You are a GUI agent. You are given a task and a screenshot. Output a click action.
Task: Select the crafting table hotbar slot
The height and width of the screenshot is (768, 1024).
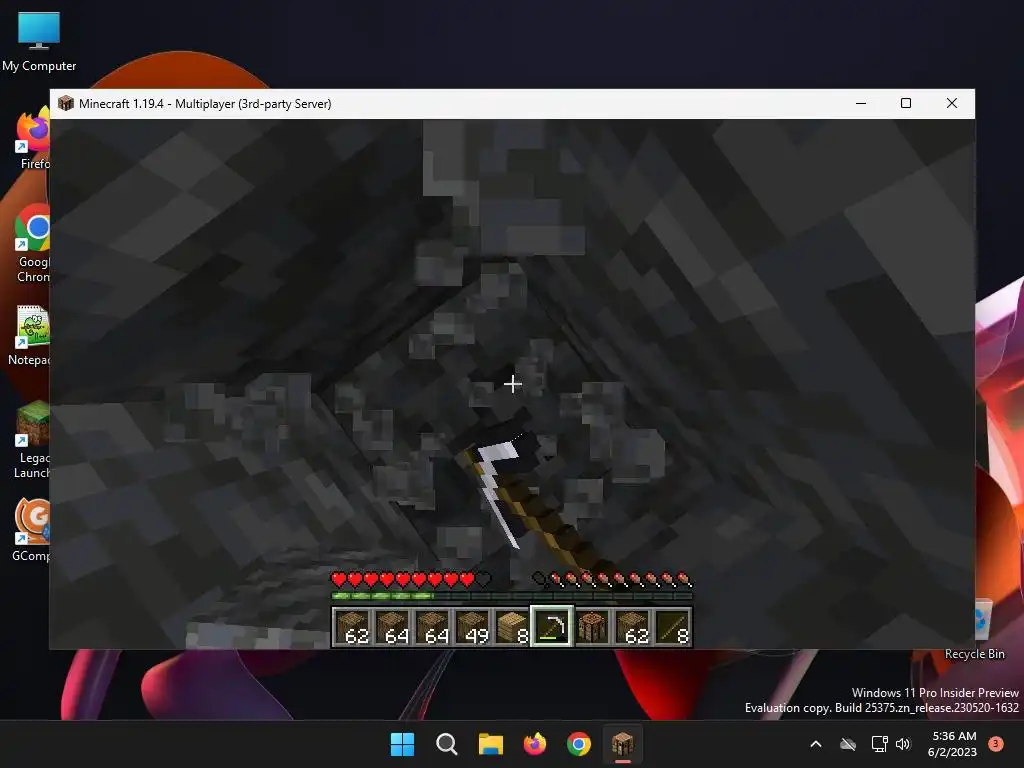coord(592,627)
